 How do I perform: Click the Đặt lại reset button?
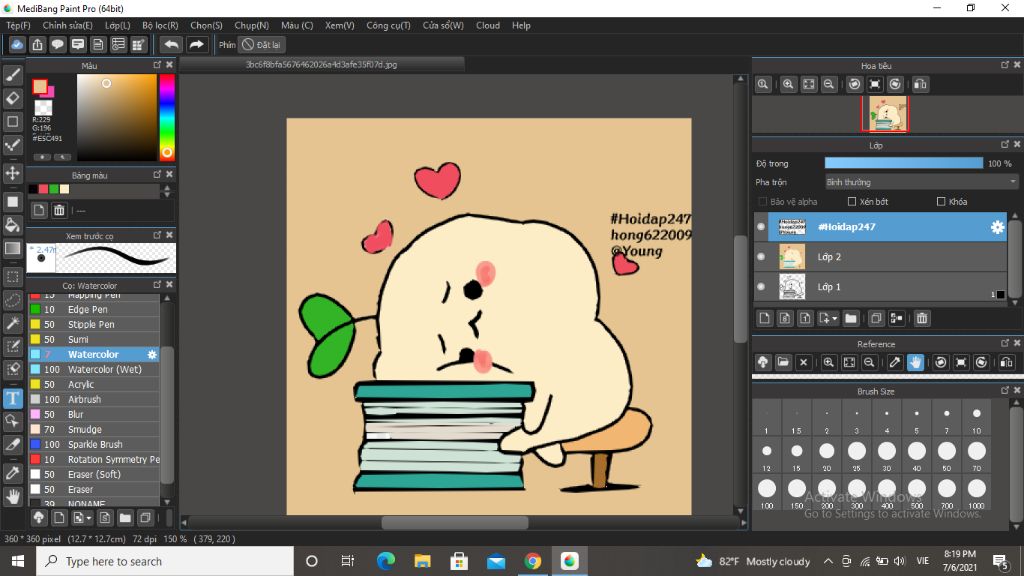(262, 44)
